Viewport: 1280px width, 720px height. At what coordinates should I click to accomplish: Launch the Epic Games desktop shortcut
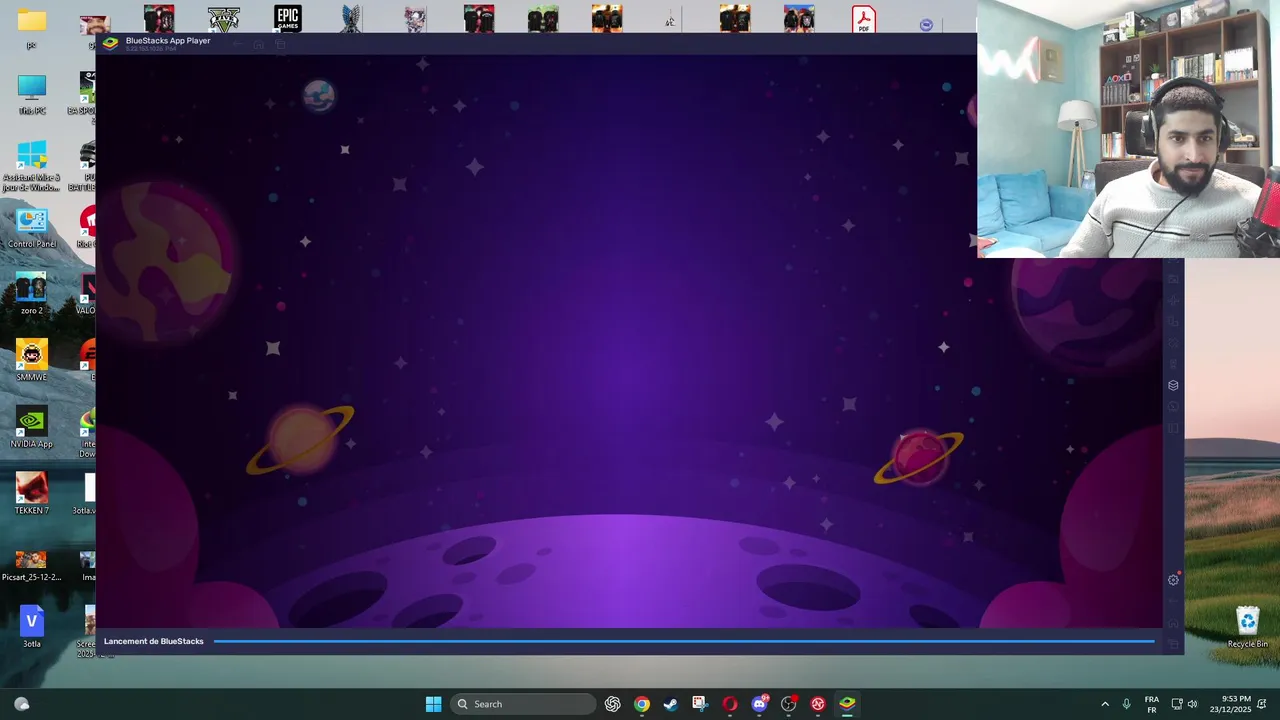pyautogui.click(x=288, y=19)
